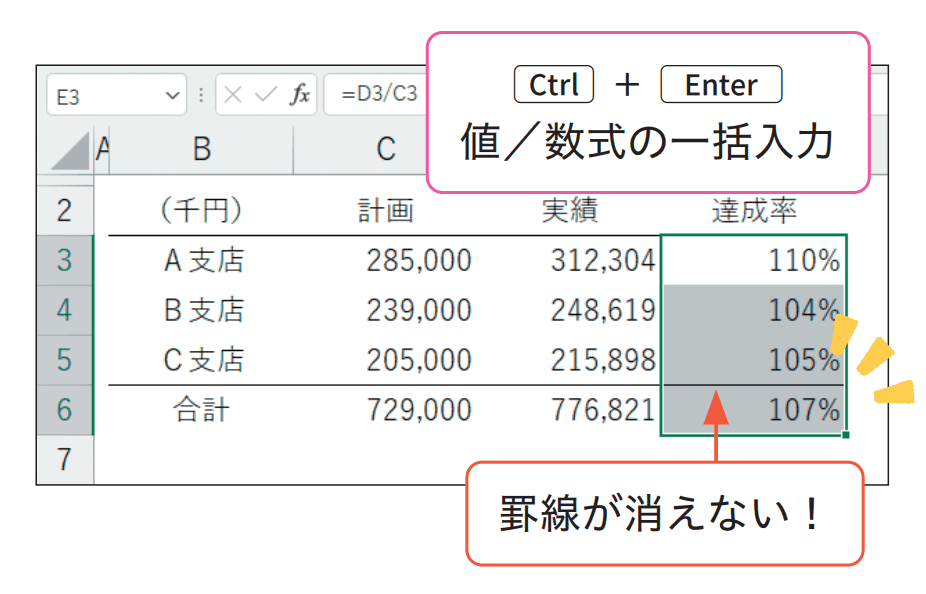926x594 pixels.
Task: Click the cell with 239,000
Action: tap(386, 311)
